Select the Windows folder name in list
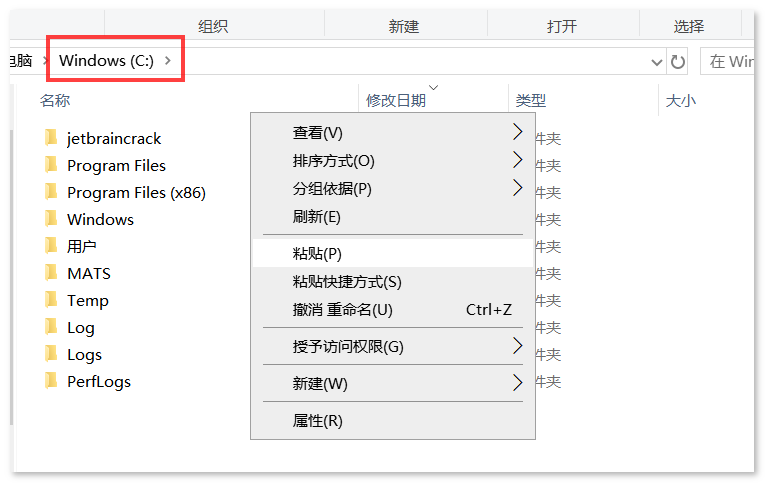Screen dimensions: 765x483 [x=101, y=220]
